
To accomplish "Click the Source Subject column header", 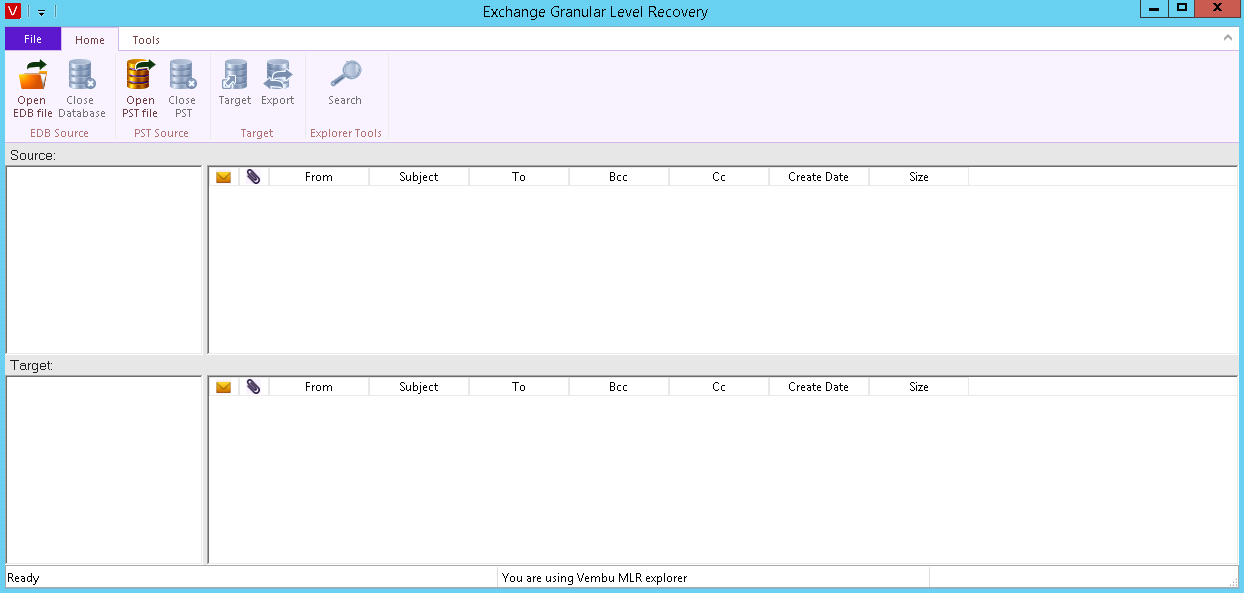I will tap(419, 177).
